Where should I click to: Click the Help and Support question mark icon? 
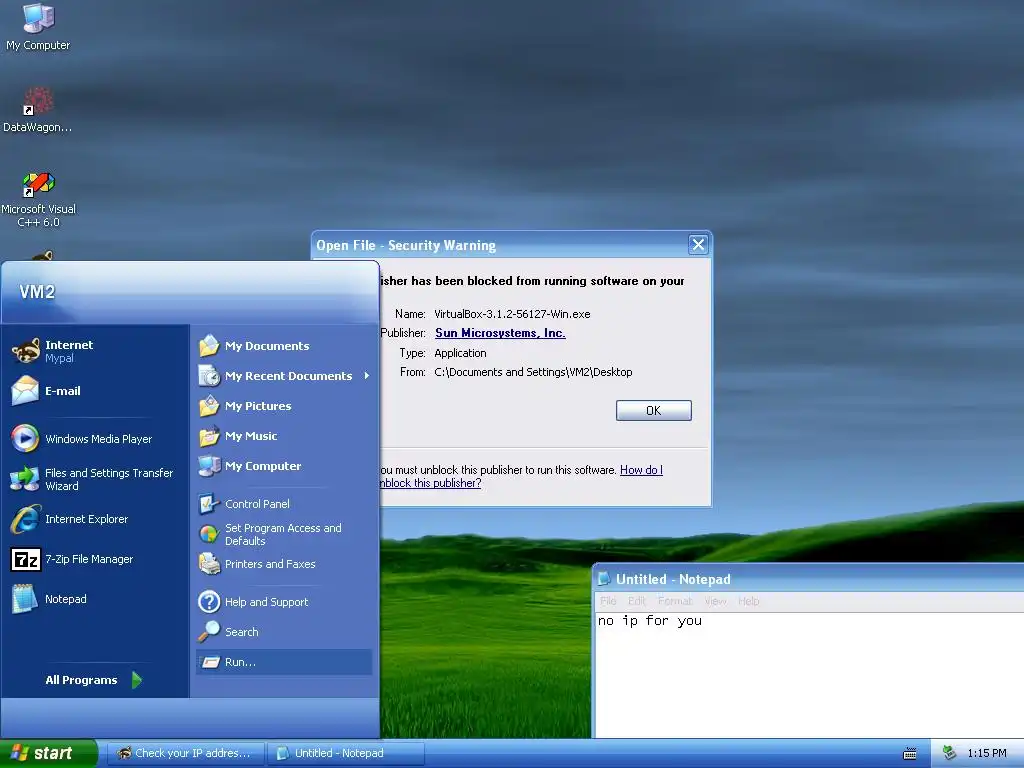click(209, 601)
